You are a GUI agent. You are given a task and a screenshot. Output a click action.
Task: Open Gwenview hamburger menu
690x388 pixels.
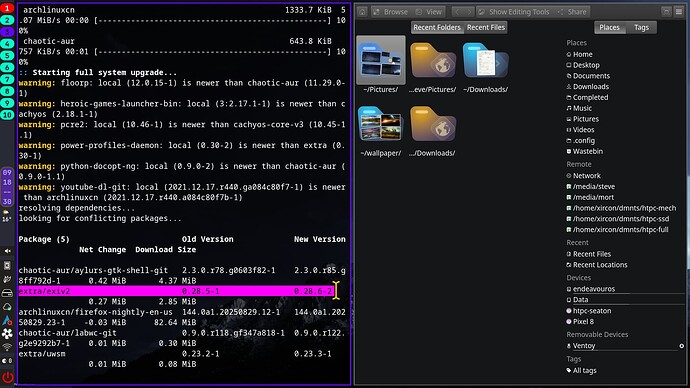click(679, 12)
